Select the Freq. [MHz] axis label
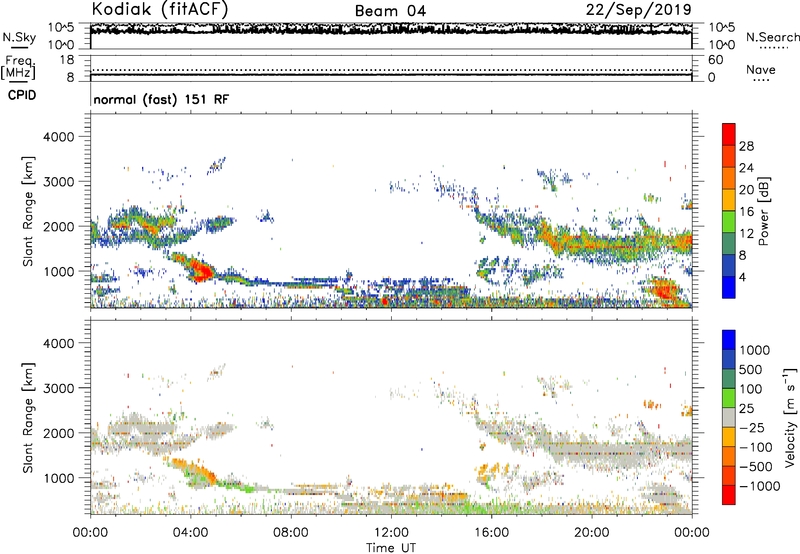800x554 pixels. point(18,67)
